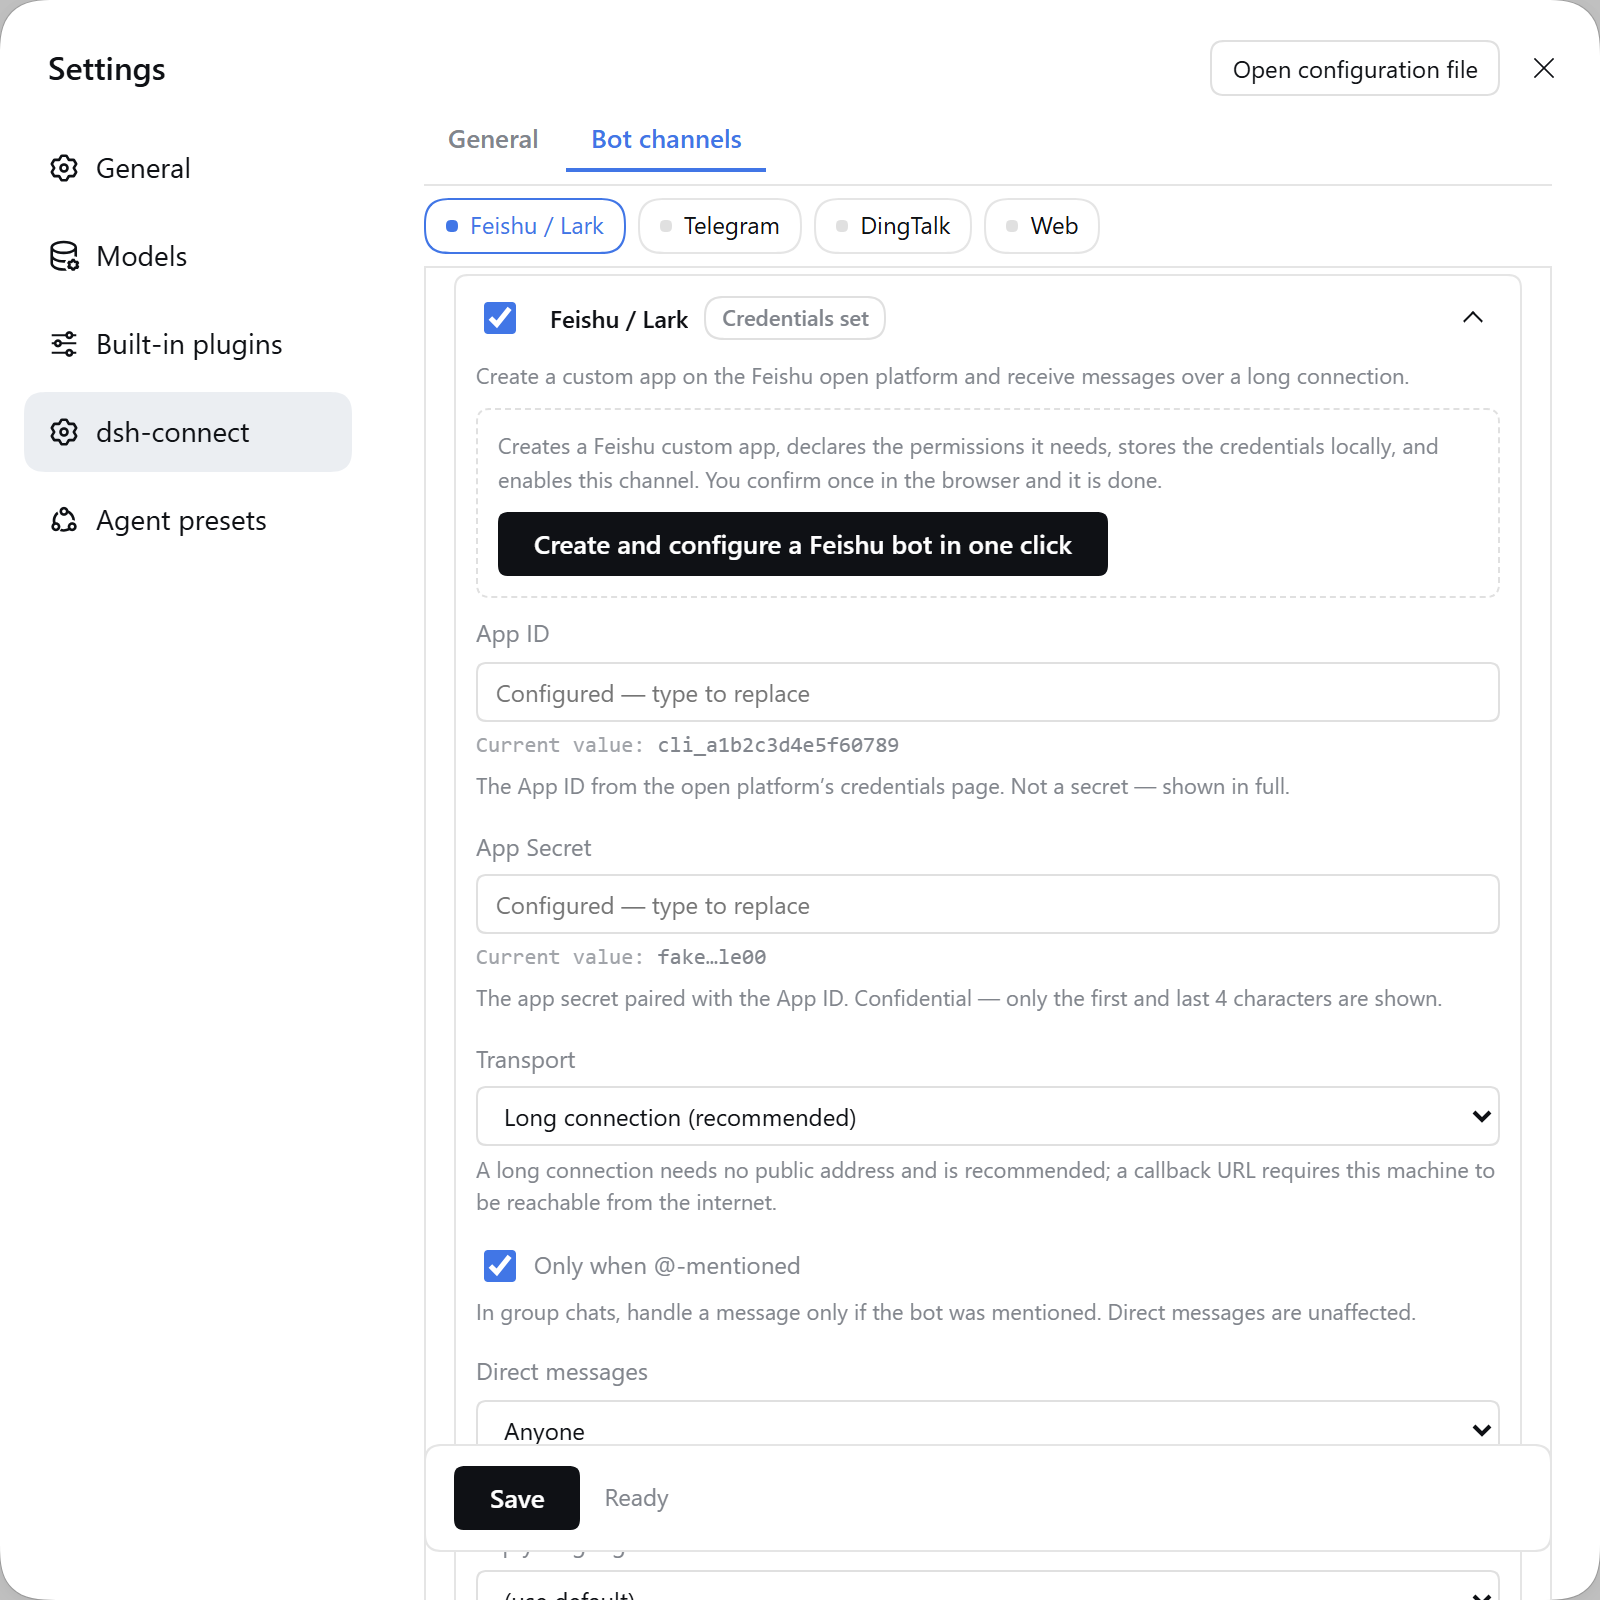Toggle the Only when @-mentioned checkbox

pyautogui.click(x=500, y=1266)
